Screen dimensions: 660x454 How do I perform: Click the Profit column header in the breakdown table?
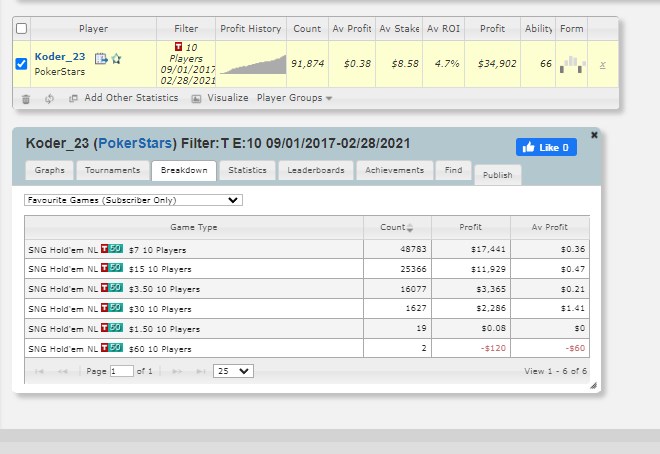point(471,227)
